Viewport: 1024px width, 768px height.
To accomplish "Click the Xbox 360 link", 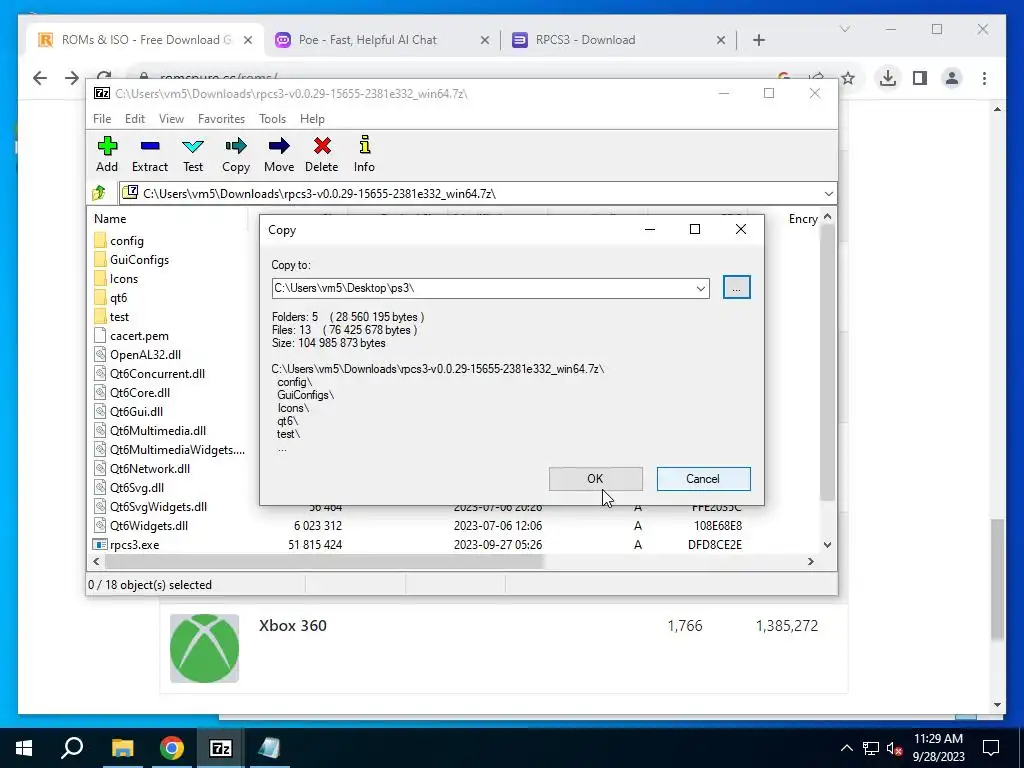I will 293,625.
